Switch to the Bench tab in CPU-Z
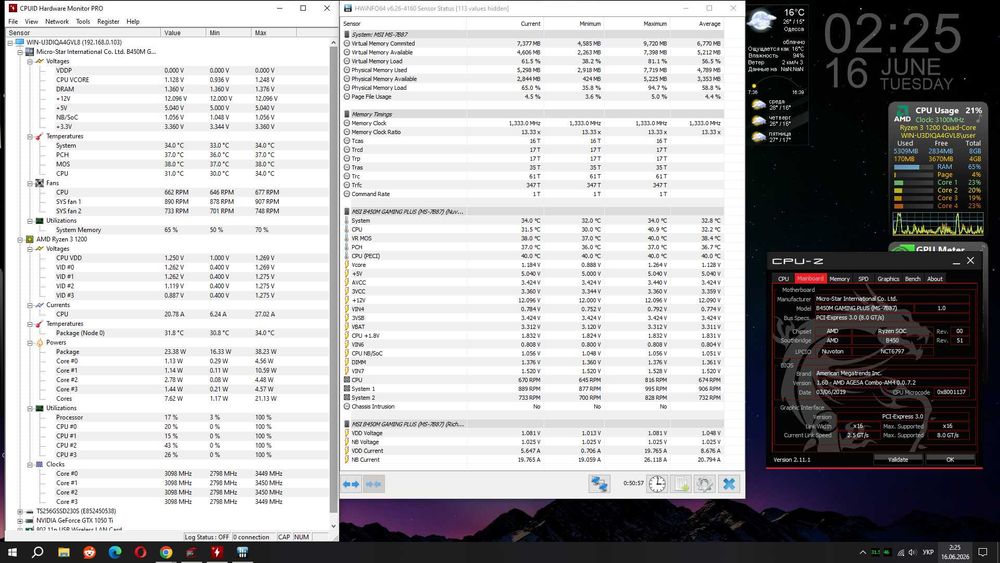This screenshot has width=1000, height=563. coord(913,279)
